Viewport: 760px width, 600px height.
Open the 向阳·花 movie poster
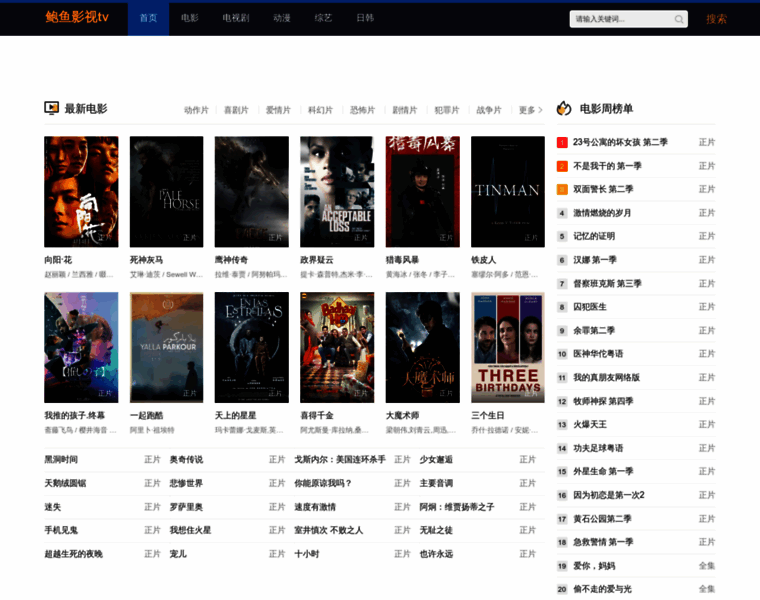(x=81, y=191)
